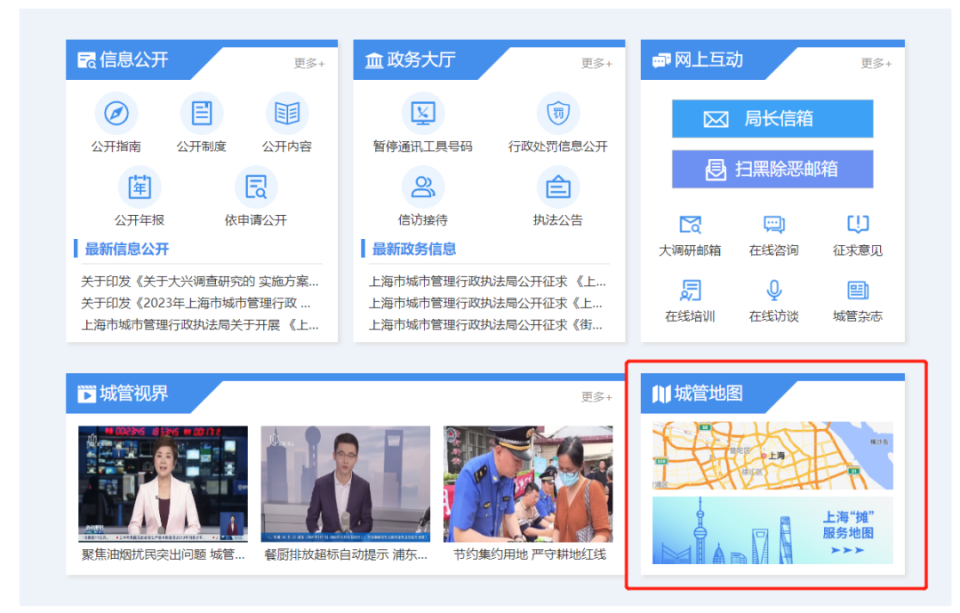Image resolution: width=960 pixels, height=613 pixels.
Task: Select the 执法公告 icon
Action: tap(557, 188)
